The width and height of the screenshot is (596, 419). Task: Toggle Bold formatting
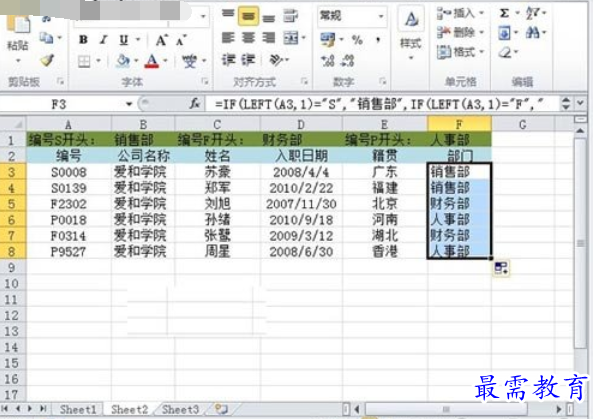pos(83,40)
